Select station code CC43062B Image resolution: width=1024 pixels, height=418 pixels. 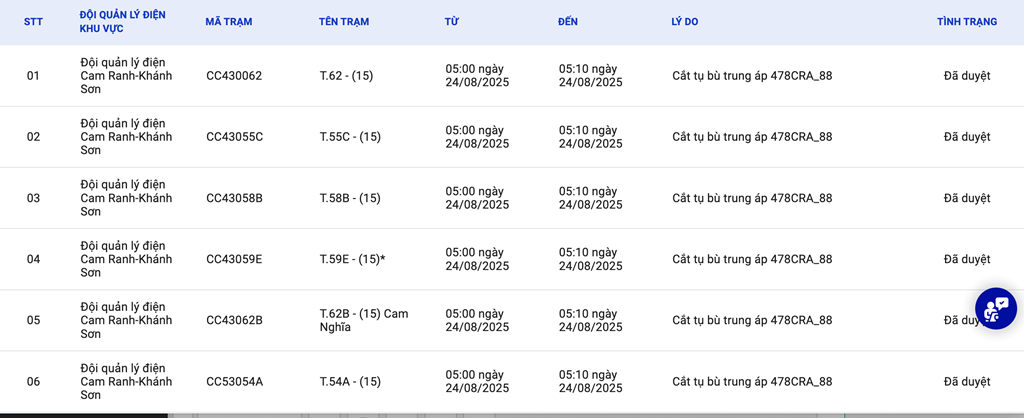pos(234,320)
